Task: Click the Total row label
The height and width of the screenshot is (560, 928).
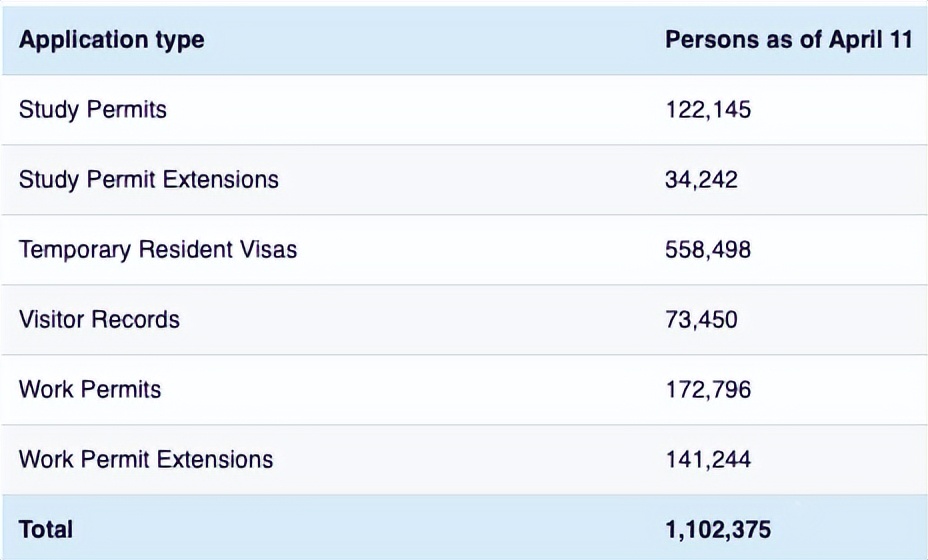Action: [46, 528]
